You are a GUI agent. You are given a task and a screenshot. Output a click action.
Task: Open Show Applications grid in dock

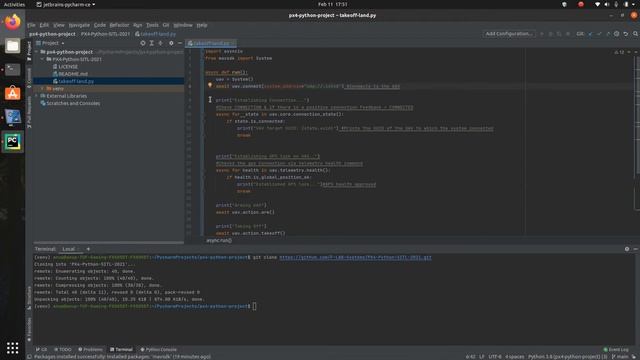pos(13,348)
